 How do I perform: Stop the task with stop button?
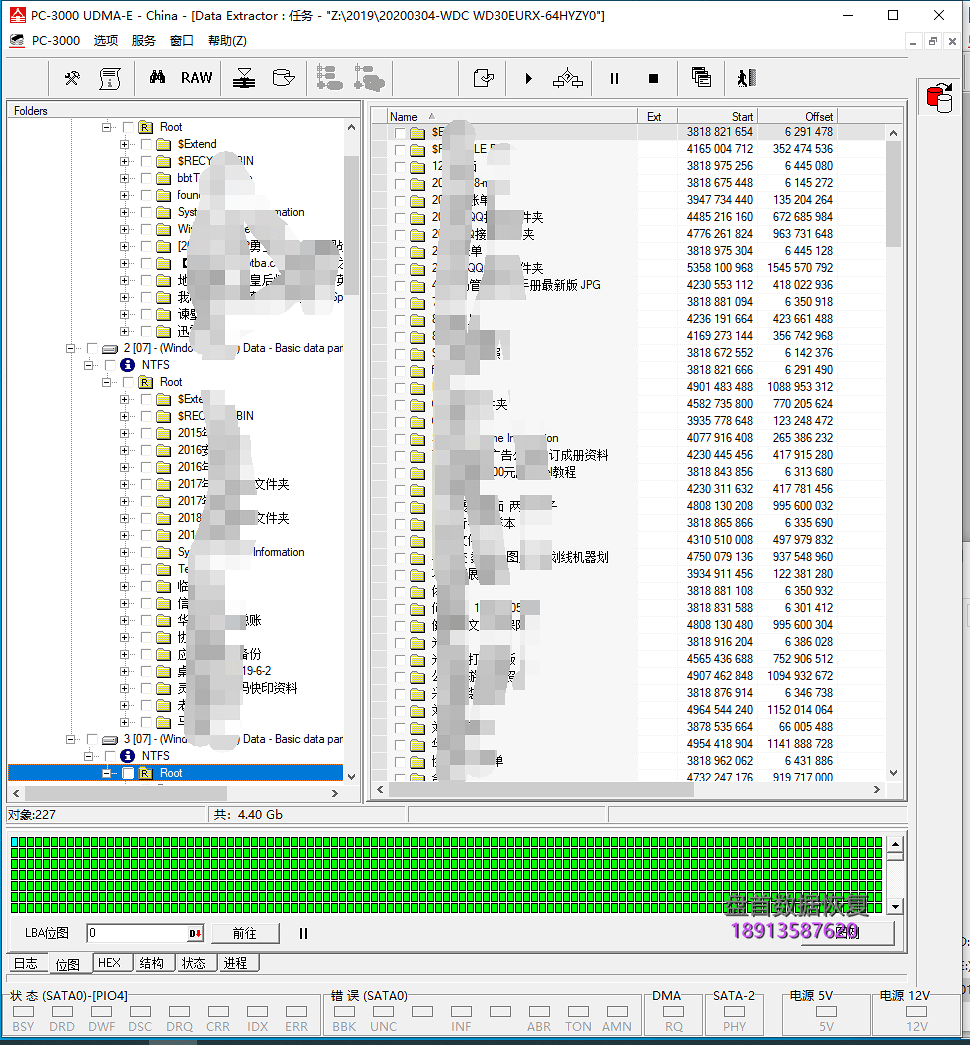click(653, 79)
